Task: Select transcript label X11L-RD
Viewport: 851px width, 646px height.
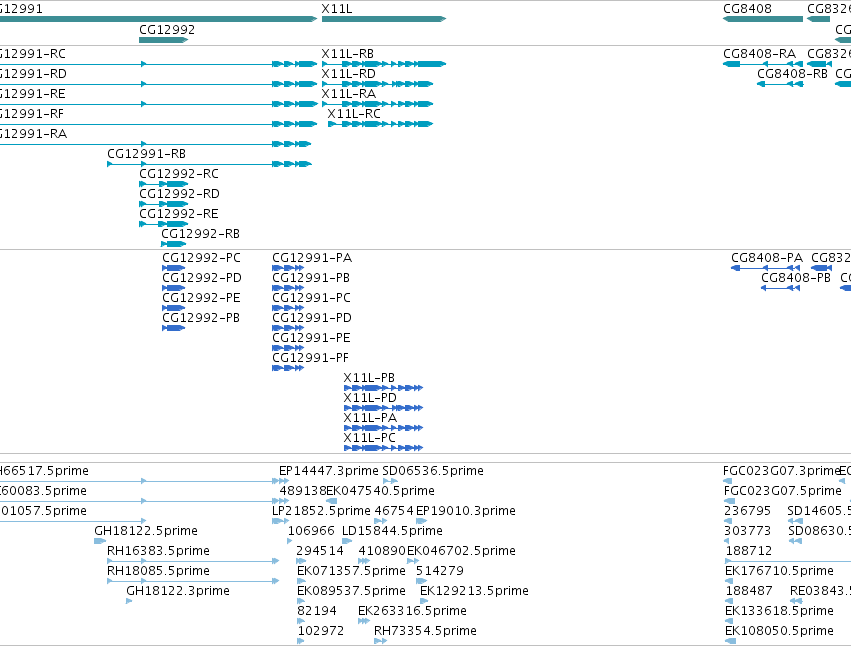Action: [348, 74]
